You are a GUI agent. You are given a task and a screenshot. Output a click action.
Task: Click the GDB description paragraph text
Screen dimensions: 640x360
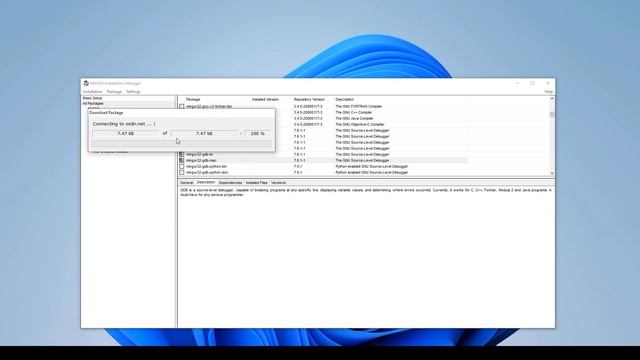click(366, 193)
